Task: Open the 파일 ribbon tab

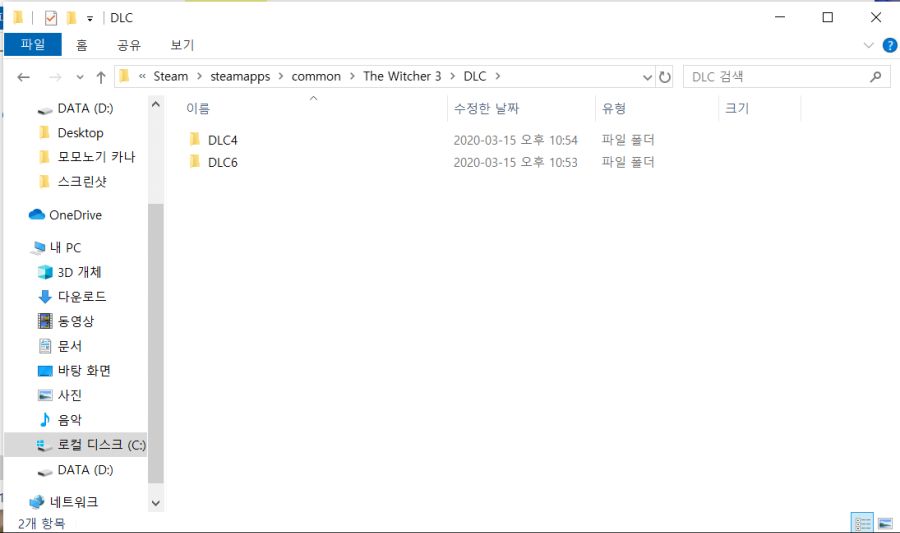Action: coord(33,44)
